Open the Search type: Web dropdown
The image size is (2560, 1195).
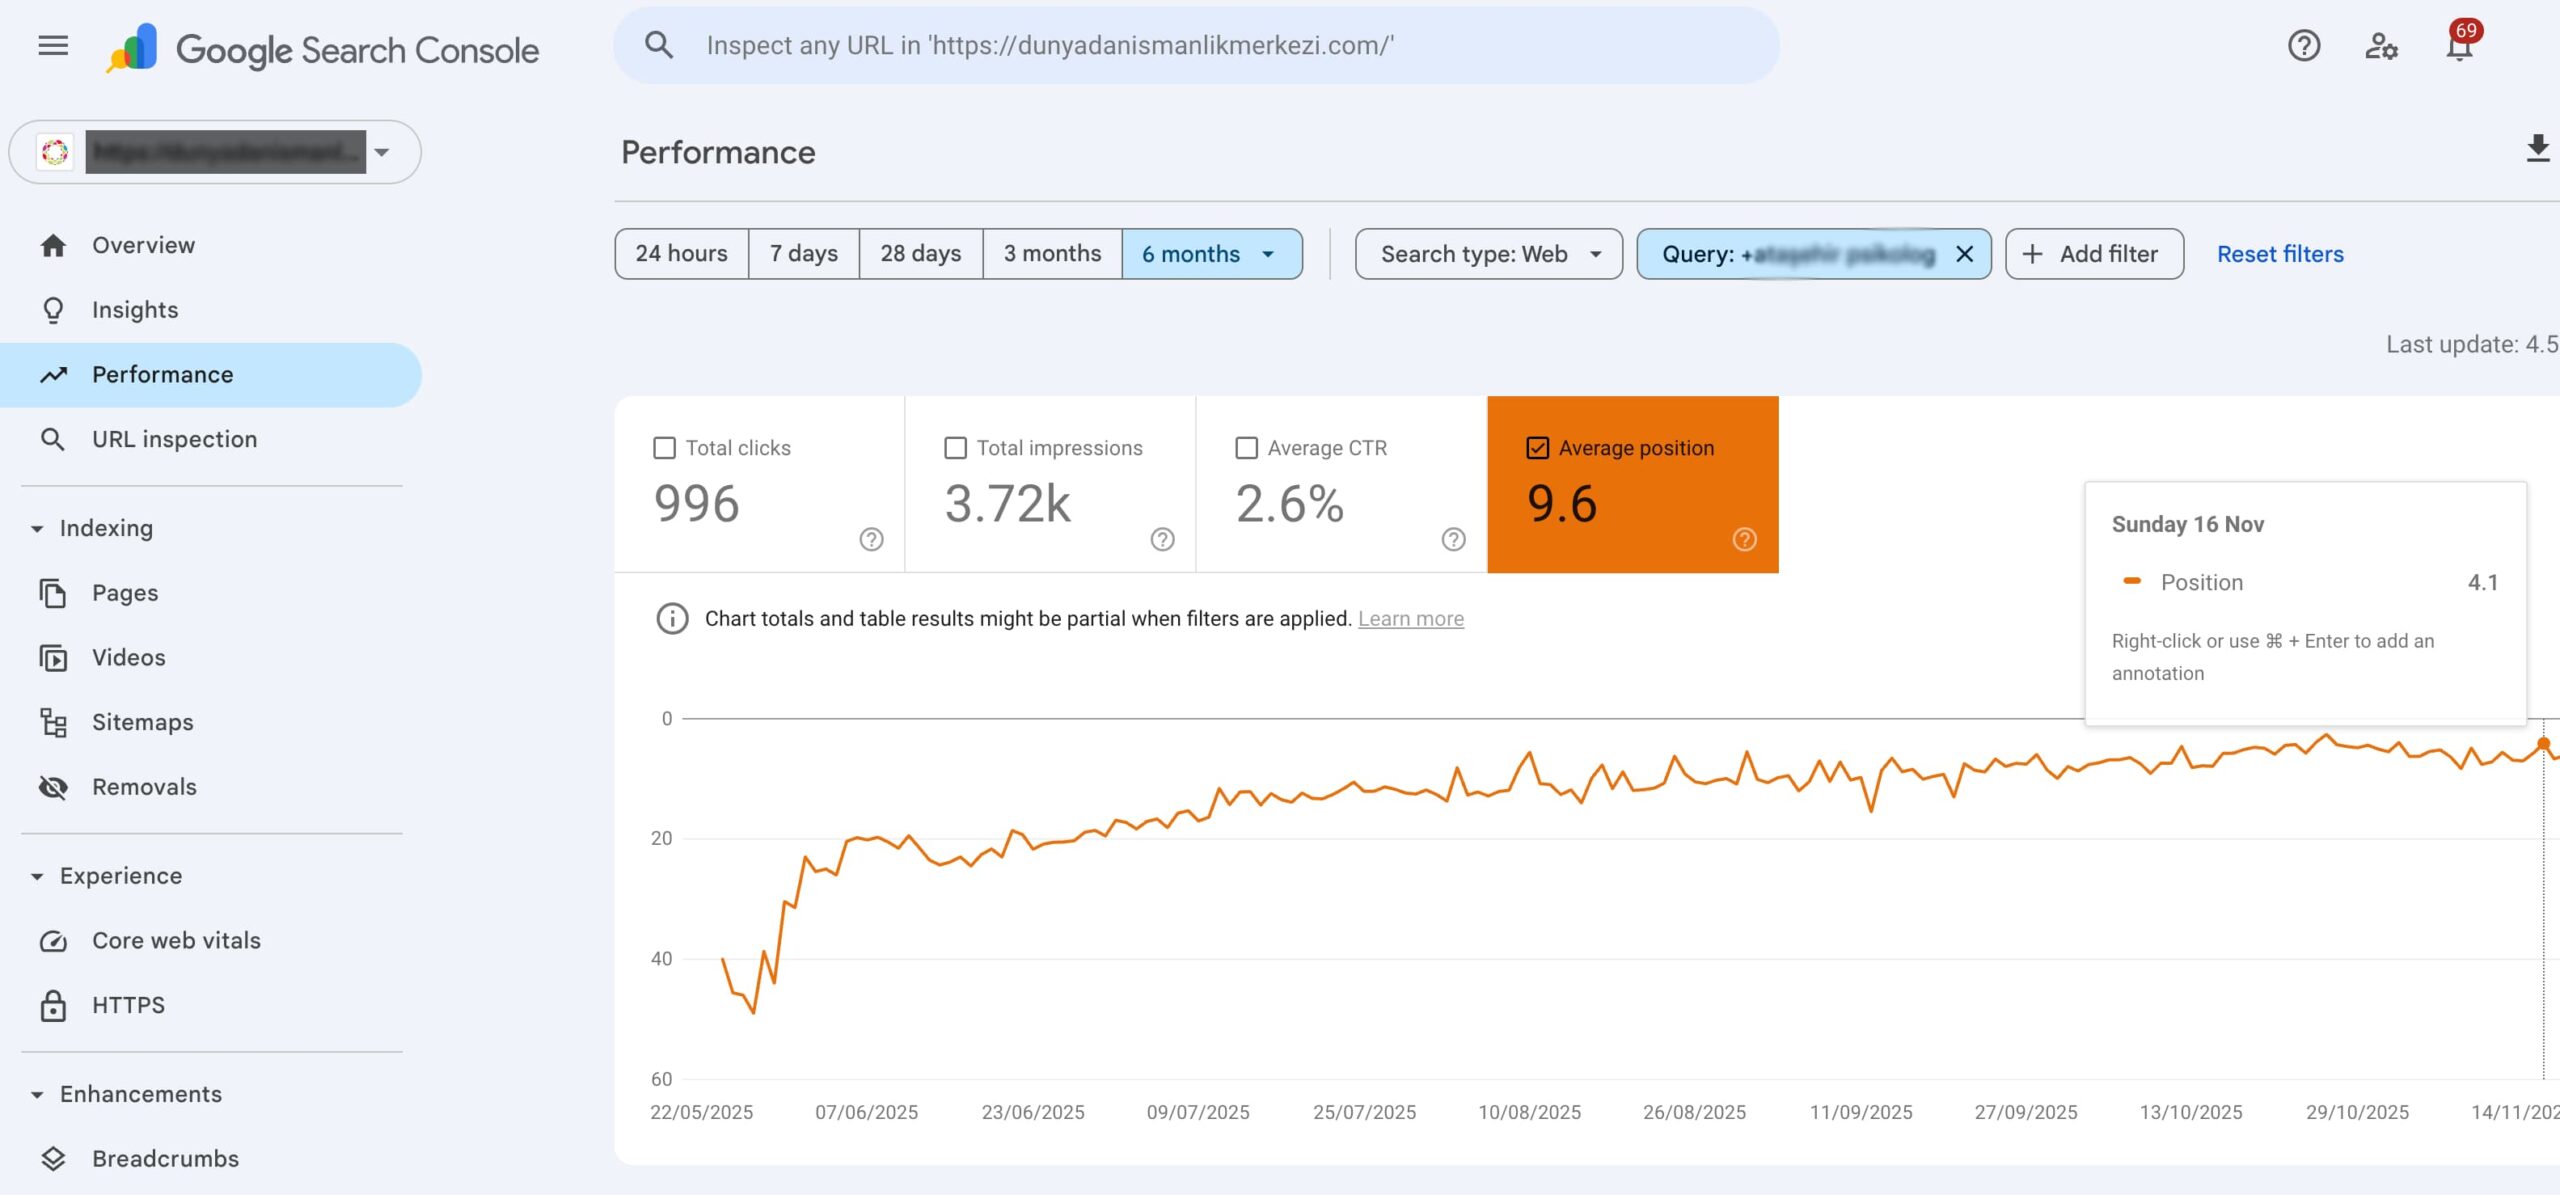(1488, 254)
